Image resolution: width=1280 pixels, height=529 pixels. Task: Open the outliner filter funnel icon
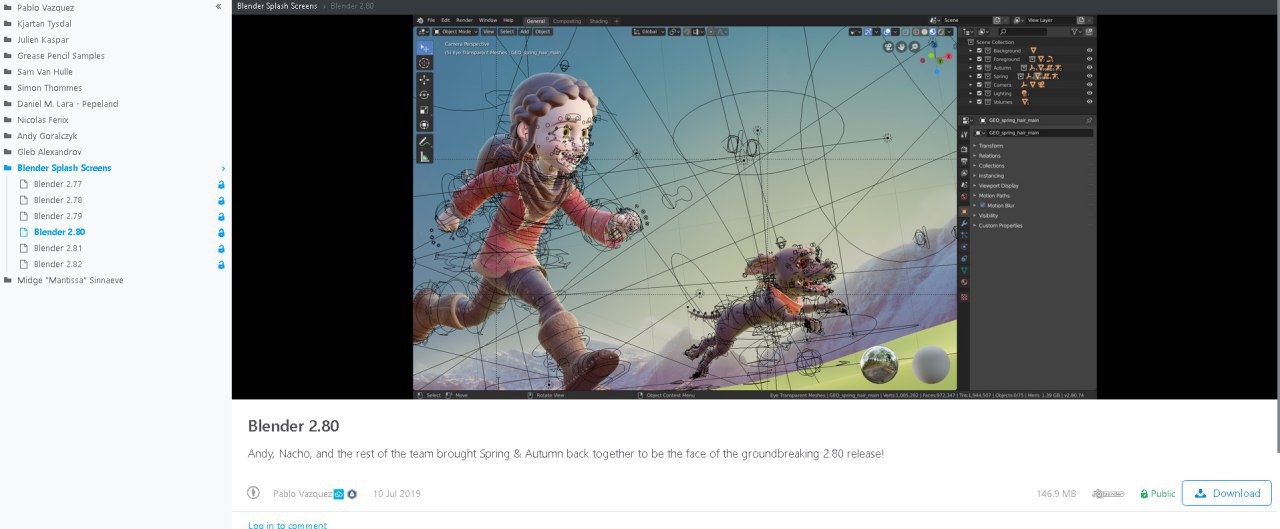[1076, 32]
